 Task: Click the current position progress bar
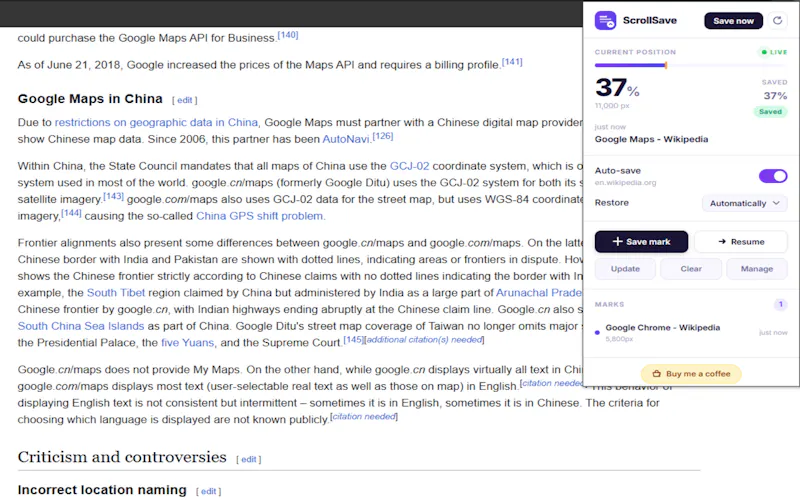691,65
